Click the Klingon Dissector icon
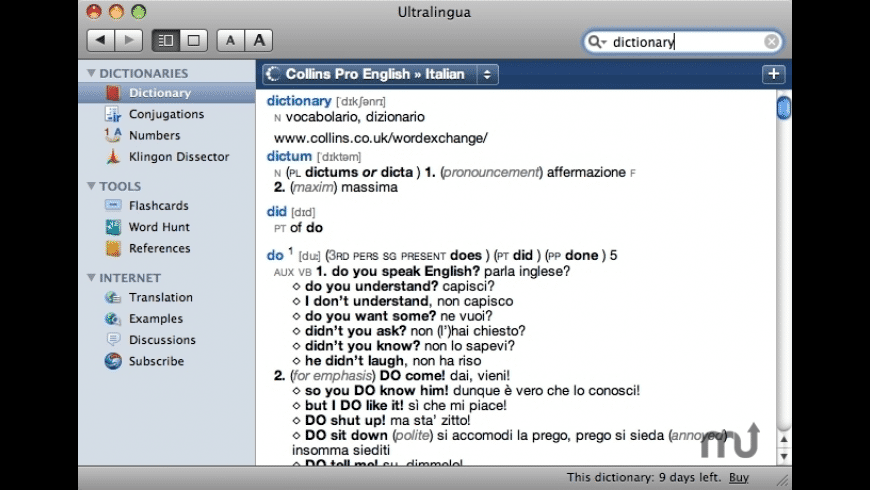The image size is (870, 490). (113, 156)
